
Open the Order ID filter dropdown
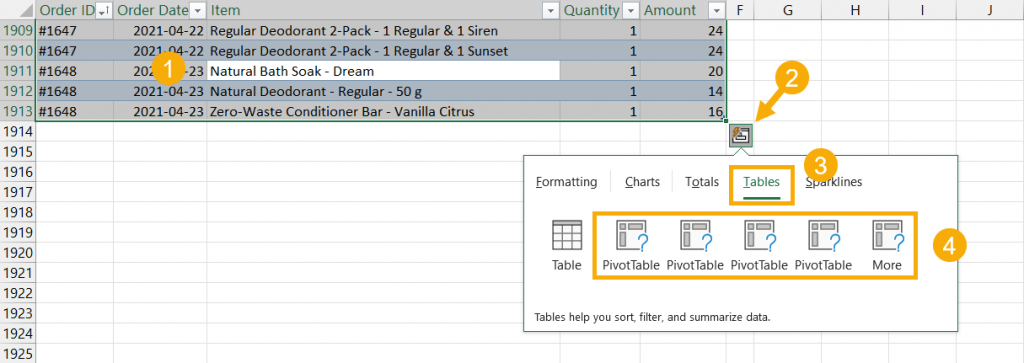103,10
